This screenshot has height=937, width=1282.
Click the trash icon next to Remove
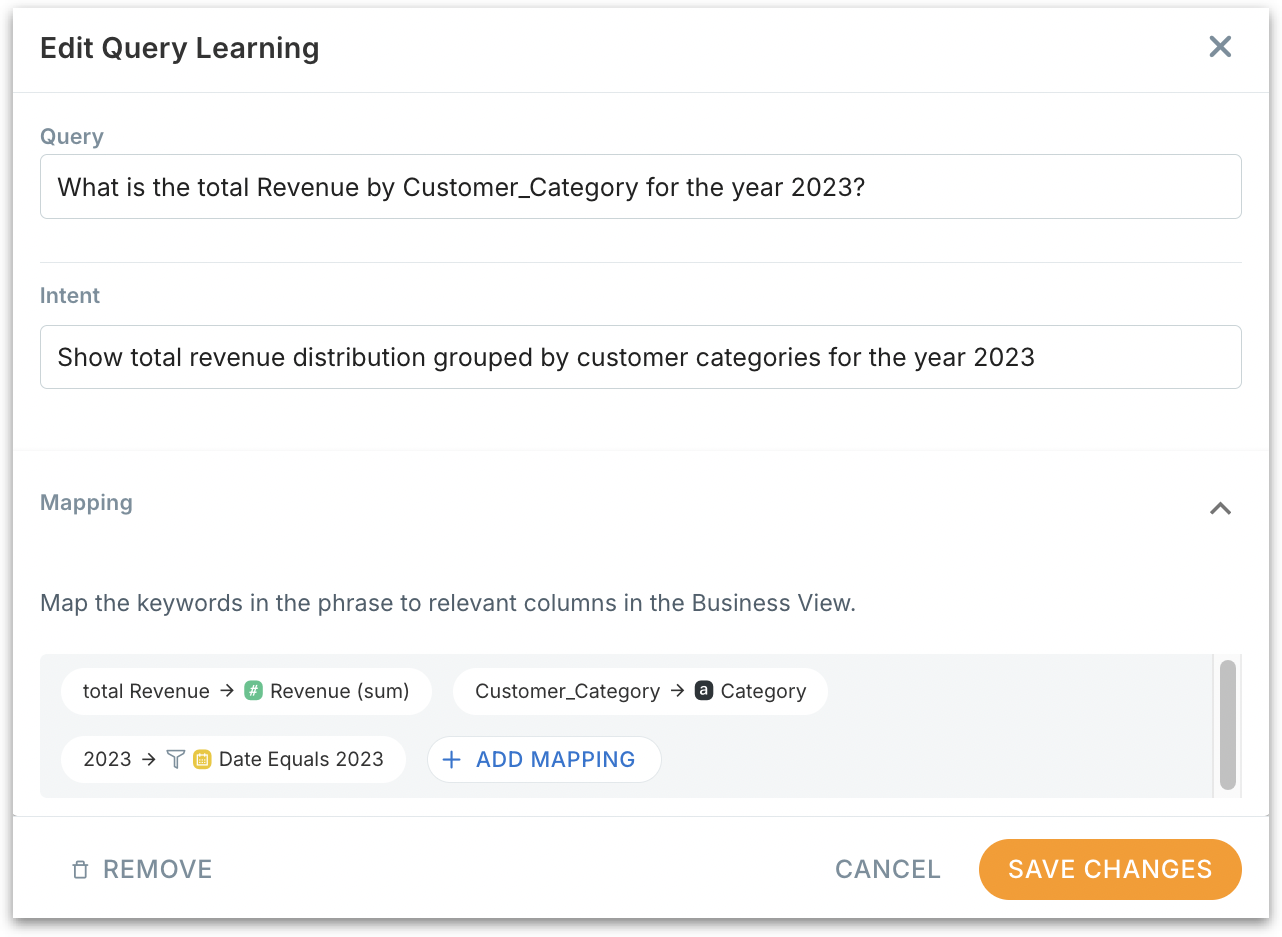tap(81, 870)
